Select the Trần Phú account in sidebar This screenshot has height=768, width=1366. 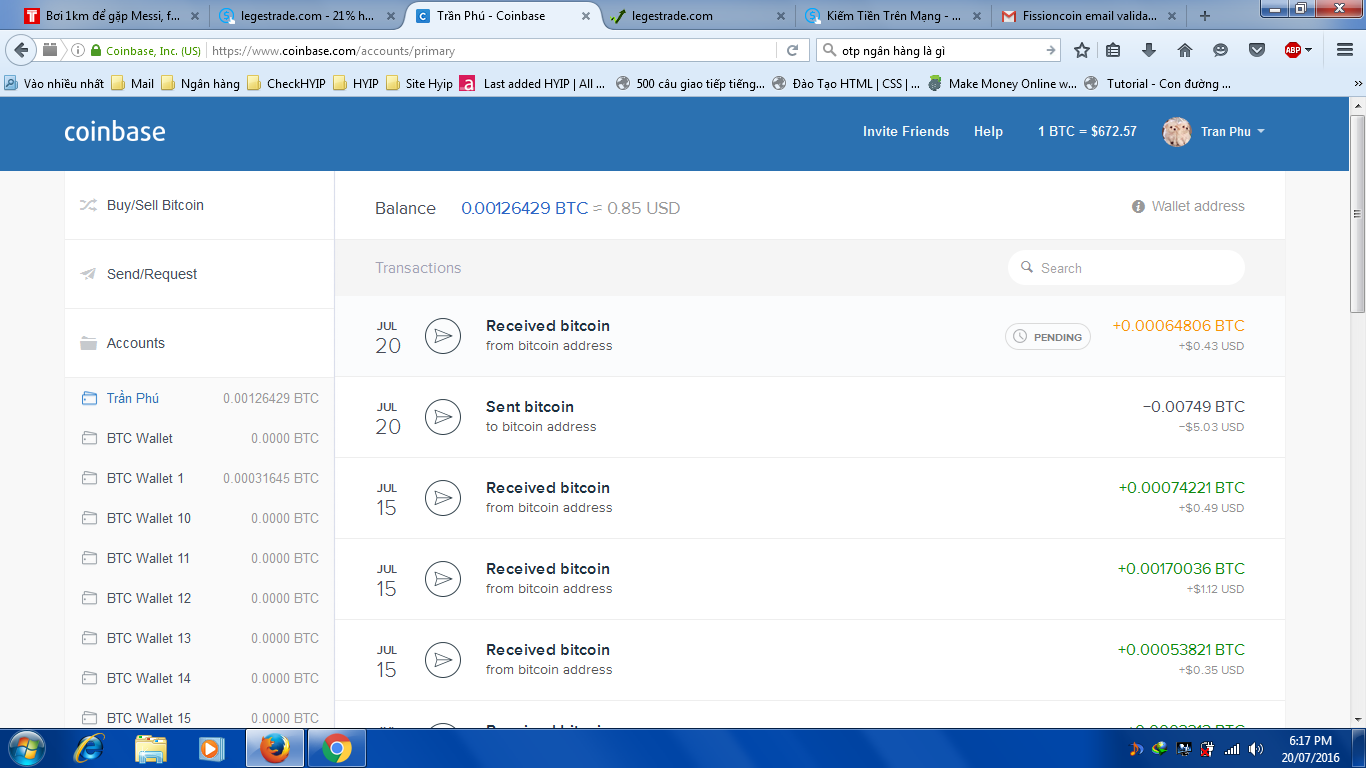point(199,398)
